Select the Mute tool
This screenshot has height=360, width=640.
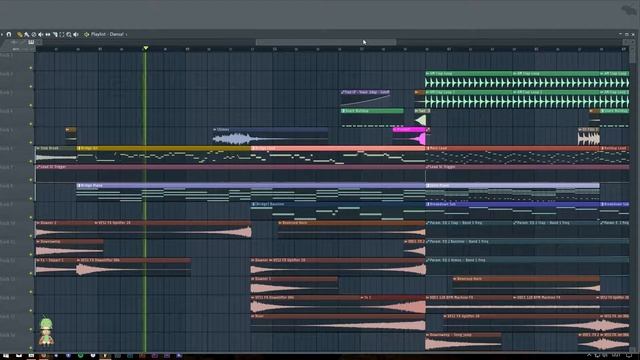tap(41, 35)
